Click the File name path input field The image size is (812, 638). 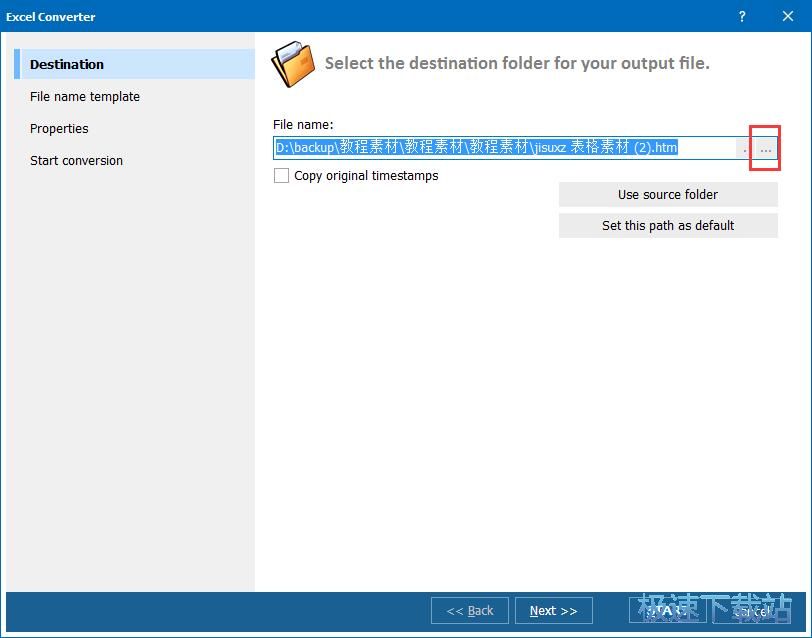(x=504, y=148)
